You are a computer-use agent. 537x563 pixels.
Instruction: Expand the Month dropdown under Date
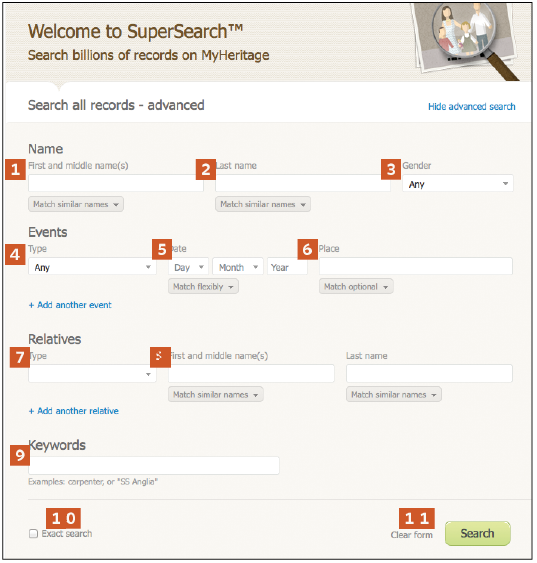[238, 267]
